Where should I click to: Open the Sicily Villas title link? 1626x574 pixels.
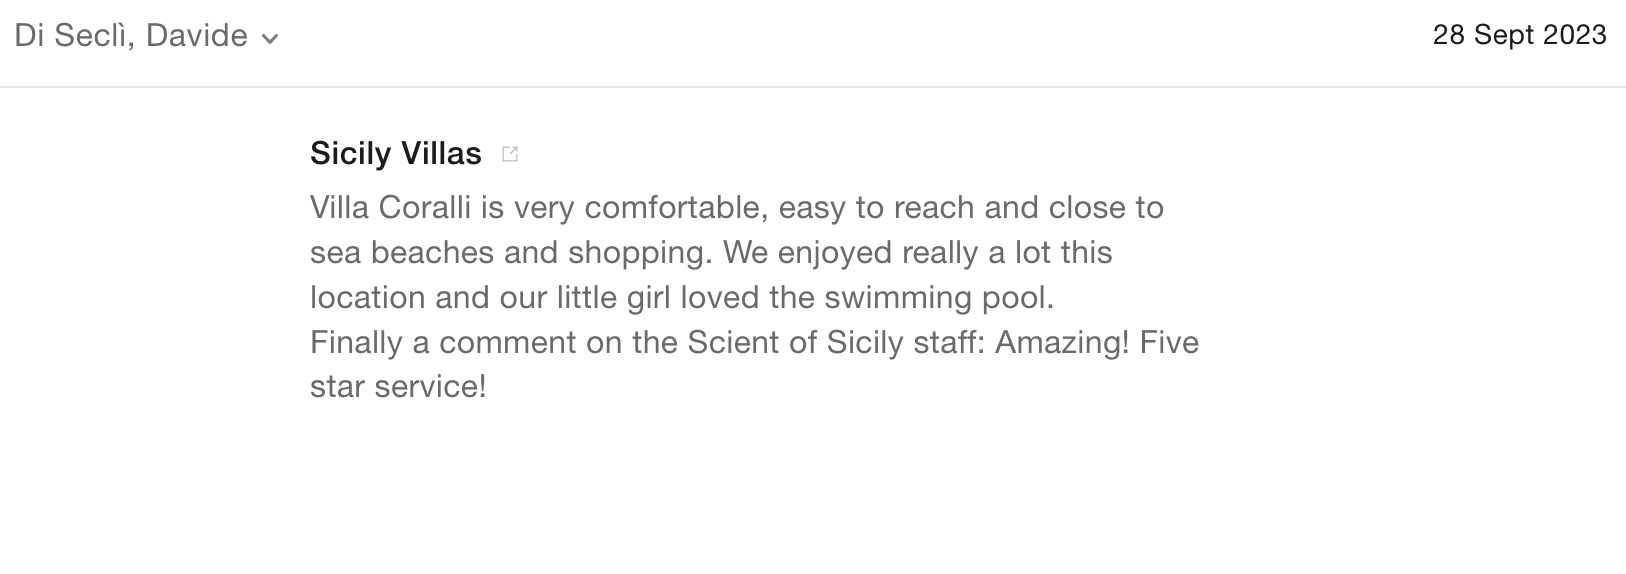tap(396, 153)
